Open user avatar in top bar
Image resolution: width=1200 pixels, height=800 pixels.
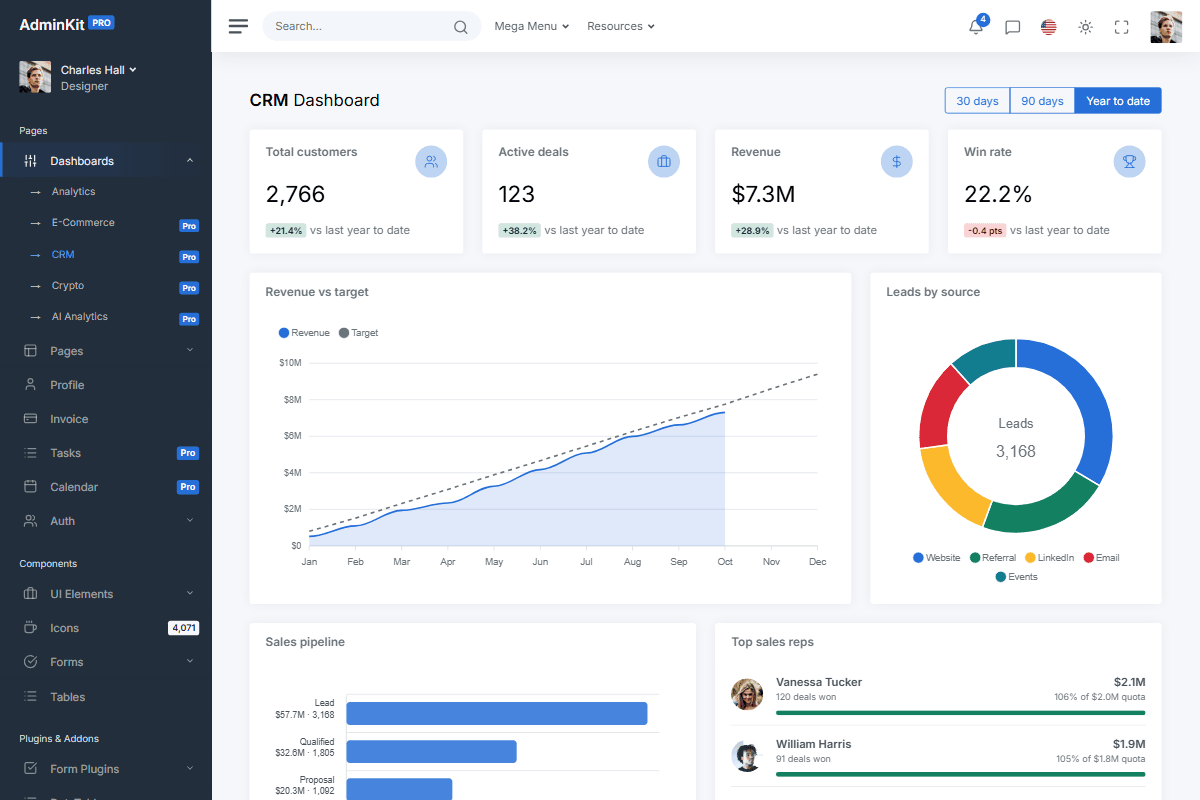(x=1166, y=27)
